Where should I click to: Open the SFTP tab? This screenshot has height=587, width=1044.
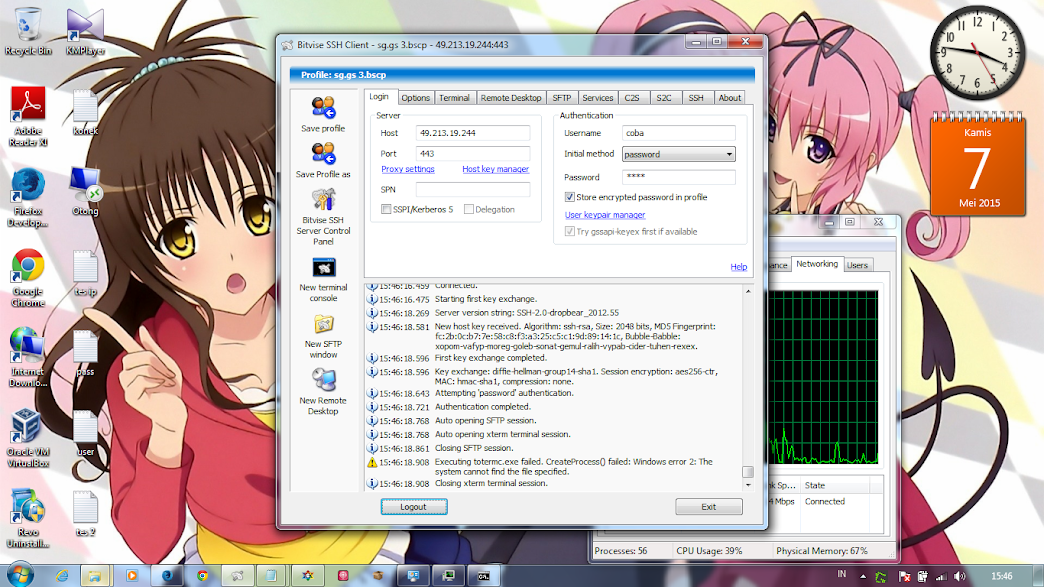[561, 98]
